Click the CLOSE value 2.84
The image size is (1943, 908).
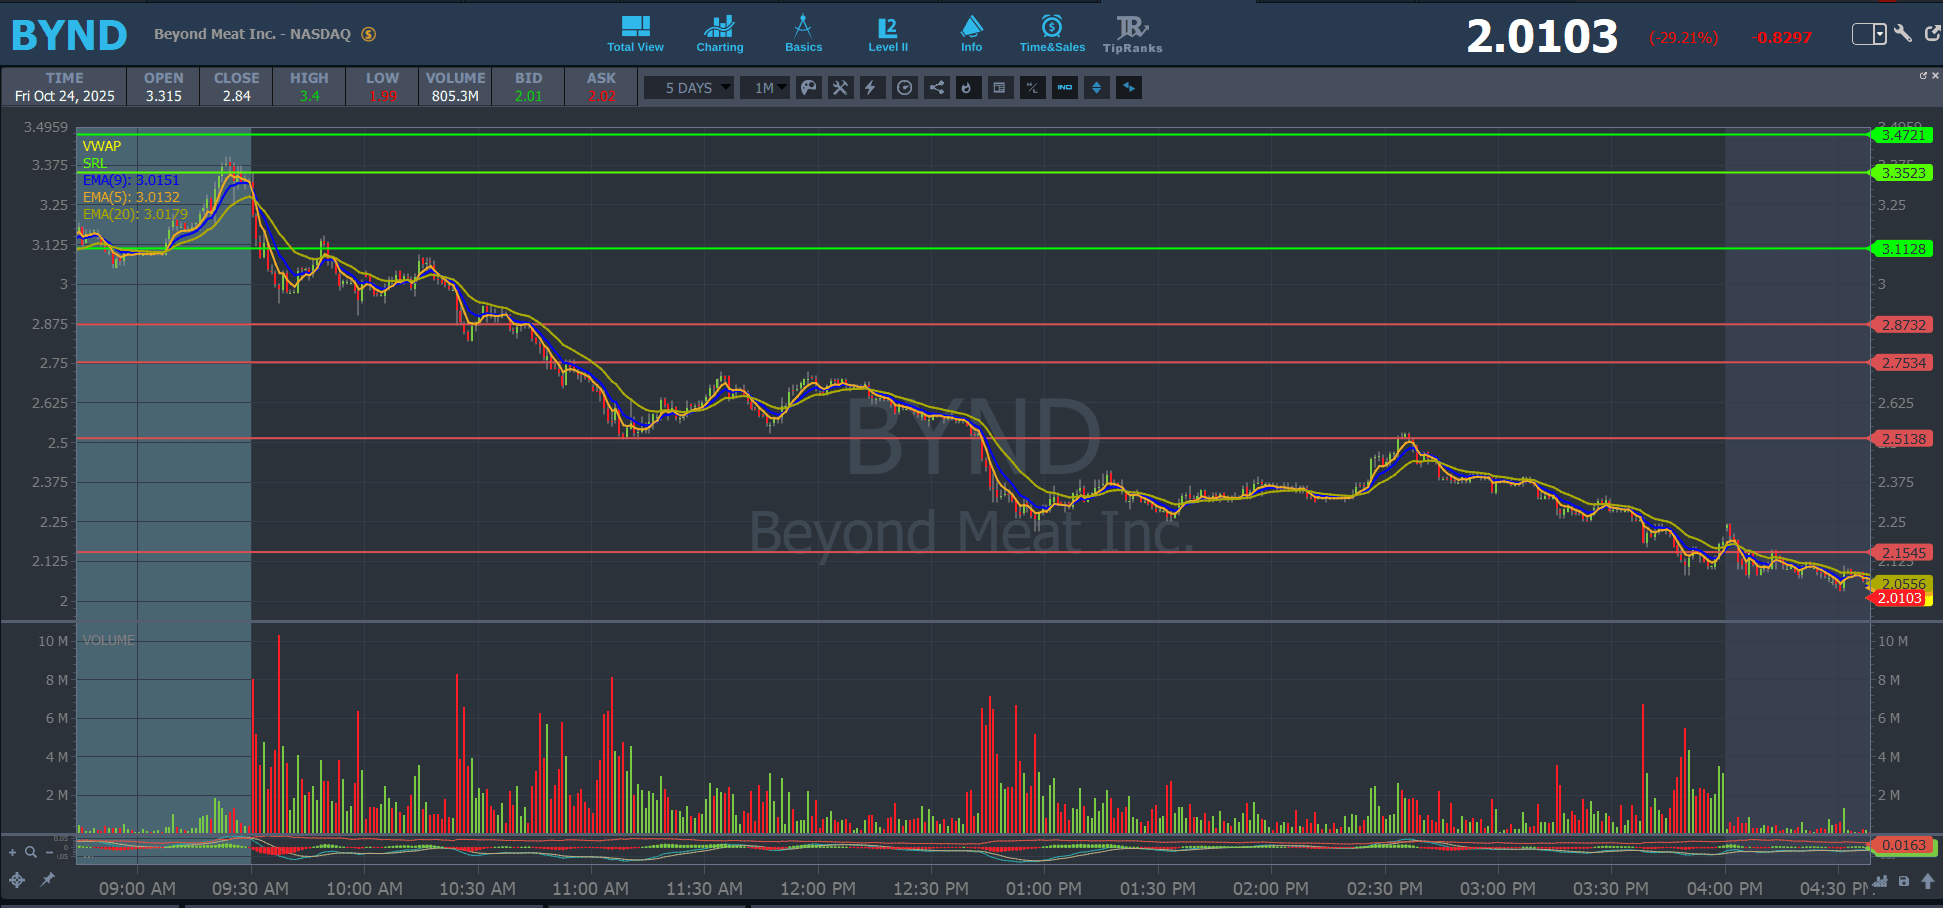coord(237,96)
